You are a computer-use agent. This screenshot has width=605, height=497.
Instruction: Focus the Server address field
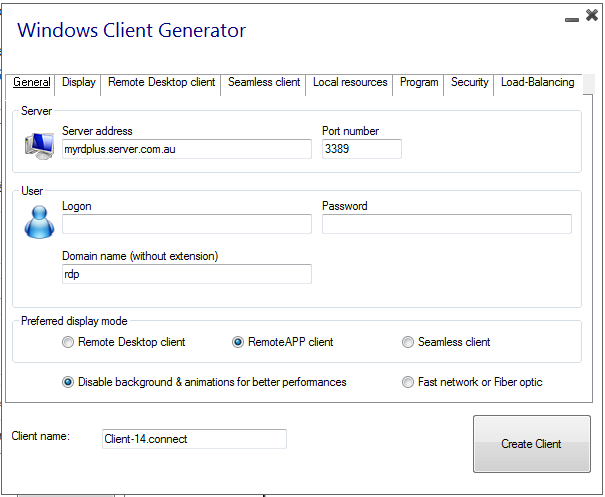coord(187,149)
